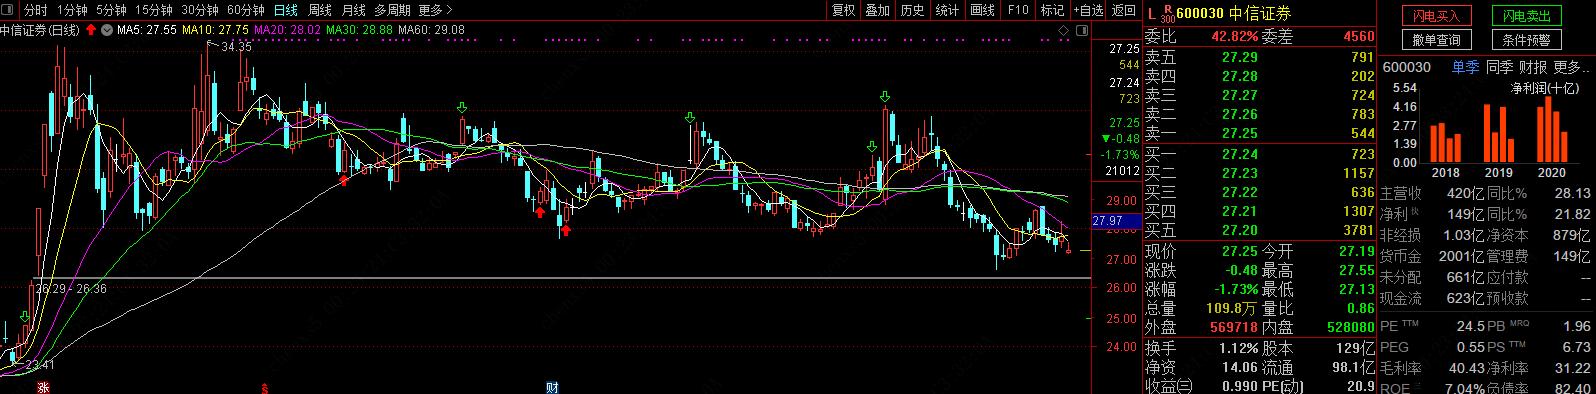1596x394 pixels.
Task: Switch chart to 15分钟 period
Action: tap(153, 10)
